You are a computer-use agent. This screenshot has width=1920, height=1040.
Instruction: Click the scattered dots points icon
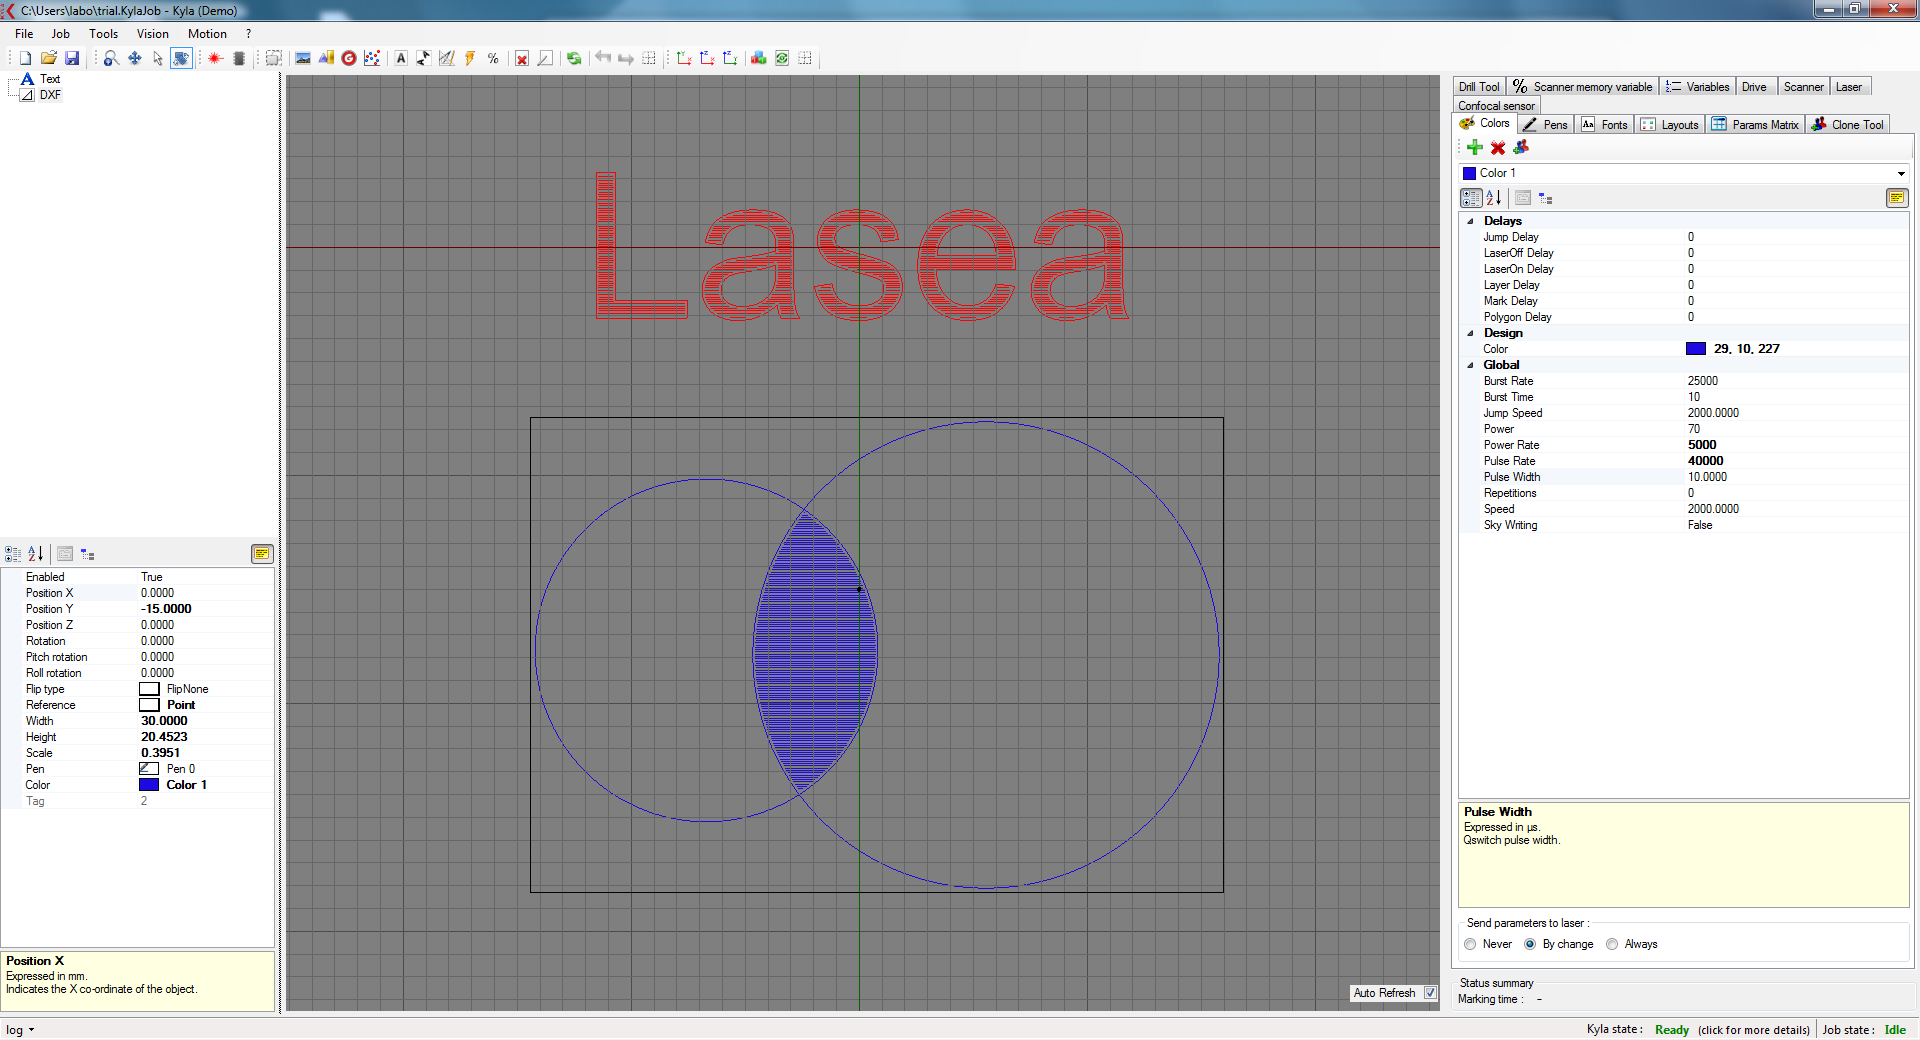pos(372,58)
